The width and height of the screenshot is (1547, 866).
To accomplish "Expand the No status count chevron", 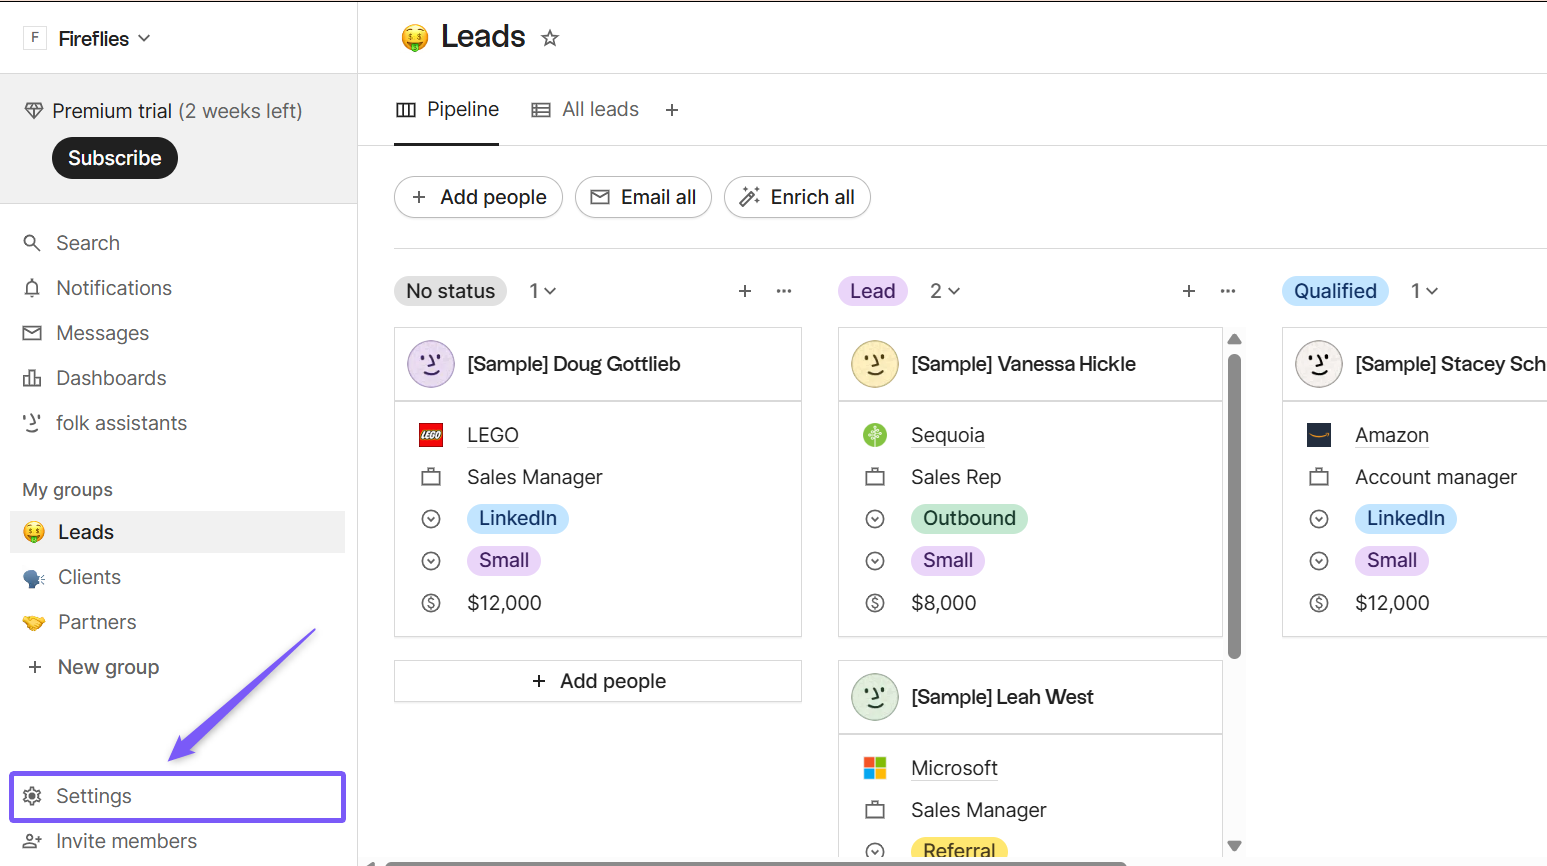I will coord(543,291).
